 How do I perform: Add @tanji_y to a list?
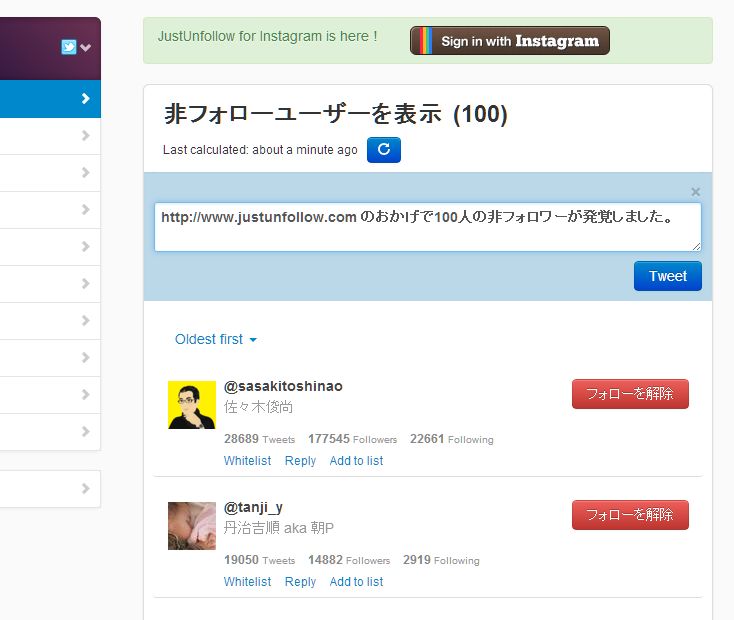pos(356,582)
